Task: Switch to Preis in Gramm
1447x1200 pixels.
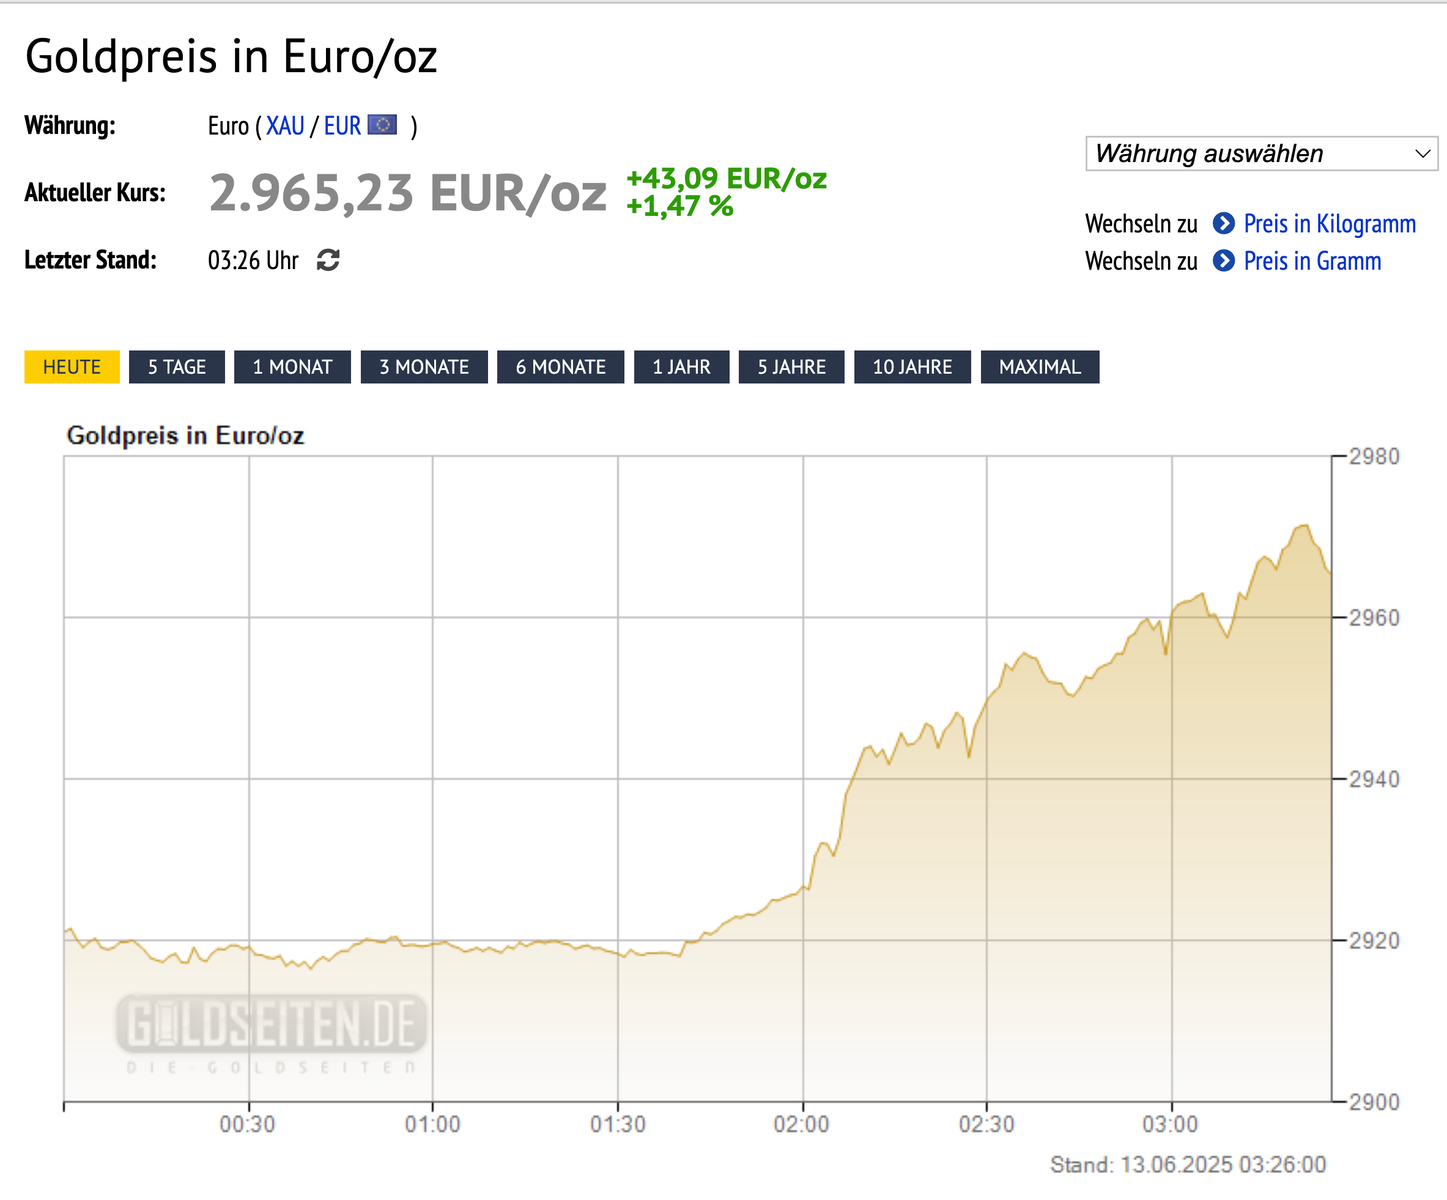Action: (1312, 262)
